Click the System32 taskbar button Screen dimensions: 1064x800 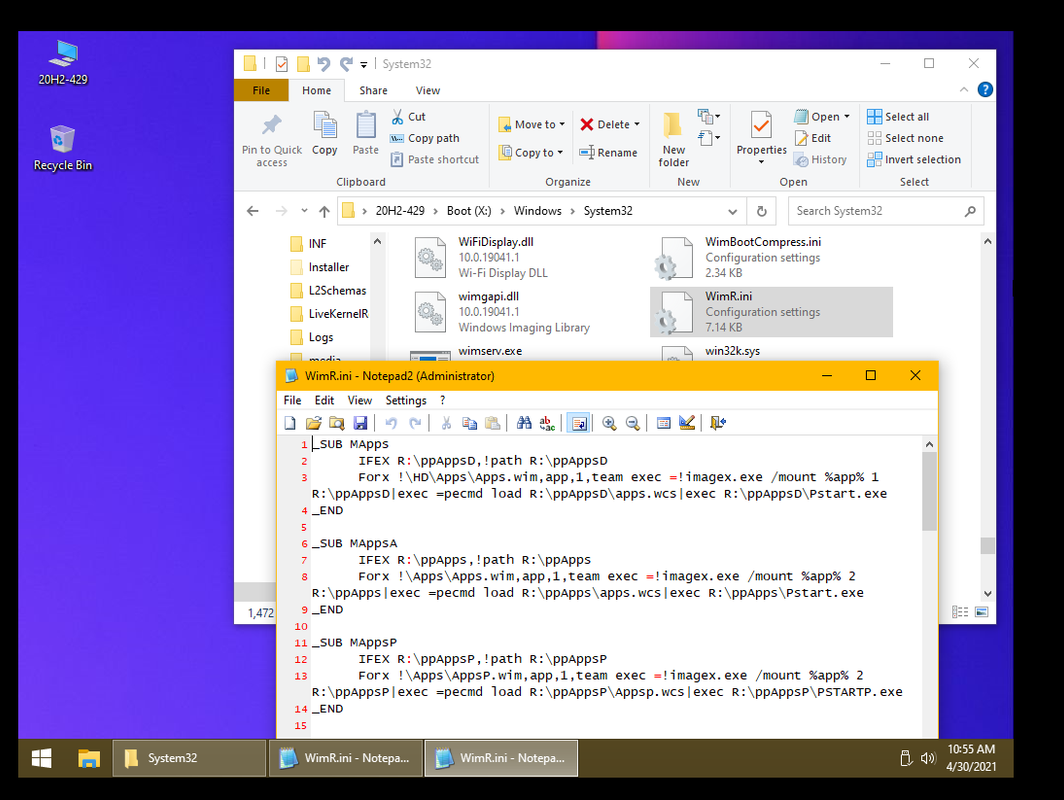tap(189, 758)
